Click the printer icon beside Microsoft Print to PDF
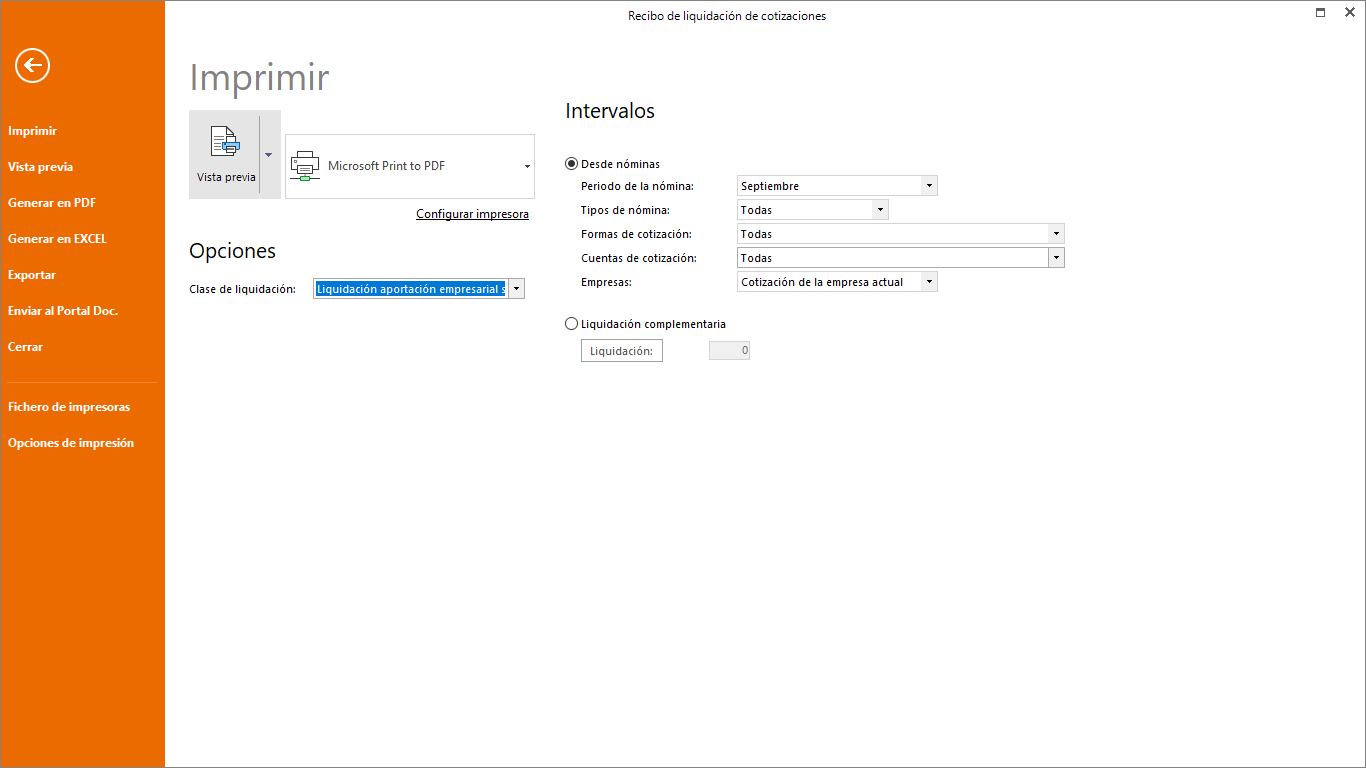The width and height of the screenshot is (1366, 768). pos(305,166)
